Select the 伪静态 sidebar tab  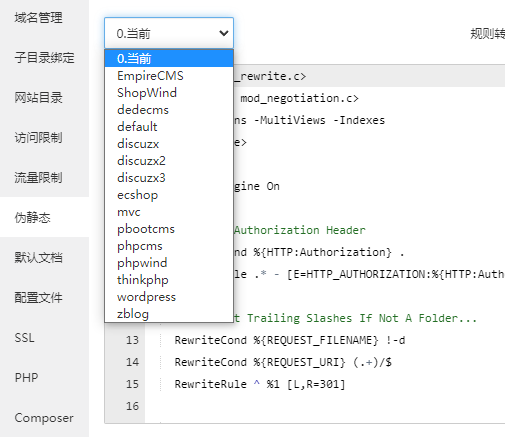click(x=44, y=217)
